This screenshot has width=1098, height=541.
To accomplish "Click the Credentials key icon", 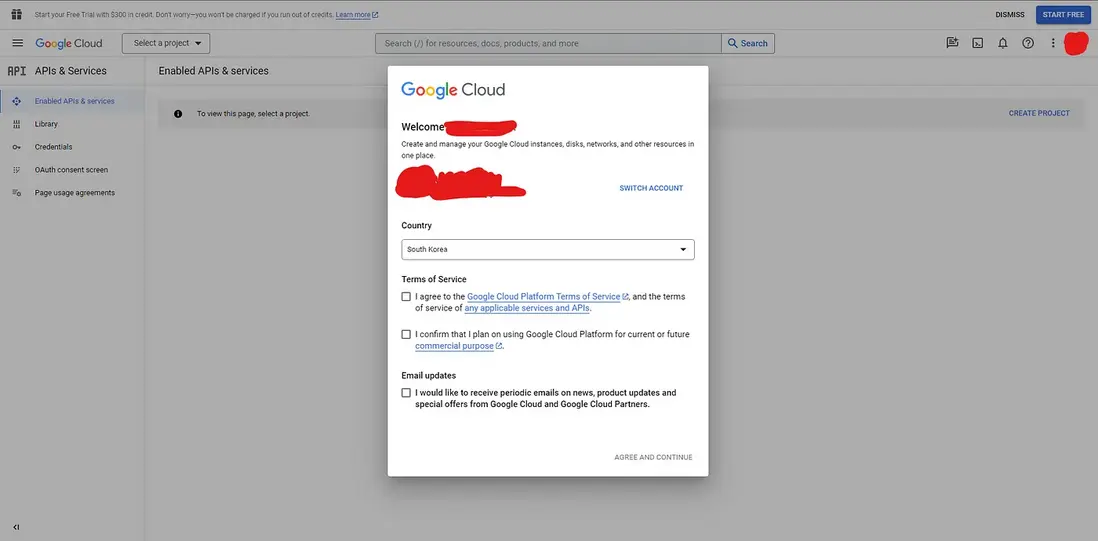I will click(x=17, y=147).
